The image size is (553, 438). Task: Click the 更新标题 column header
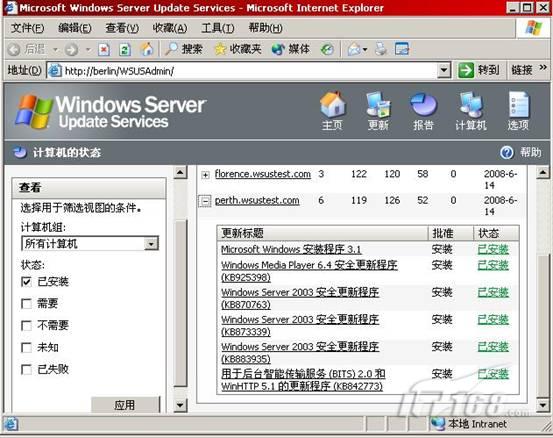coord(322,233)
